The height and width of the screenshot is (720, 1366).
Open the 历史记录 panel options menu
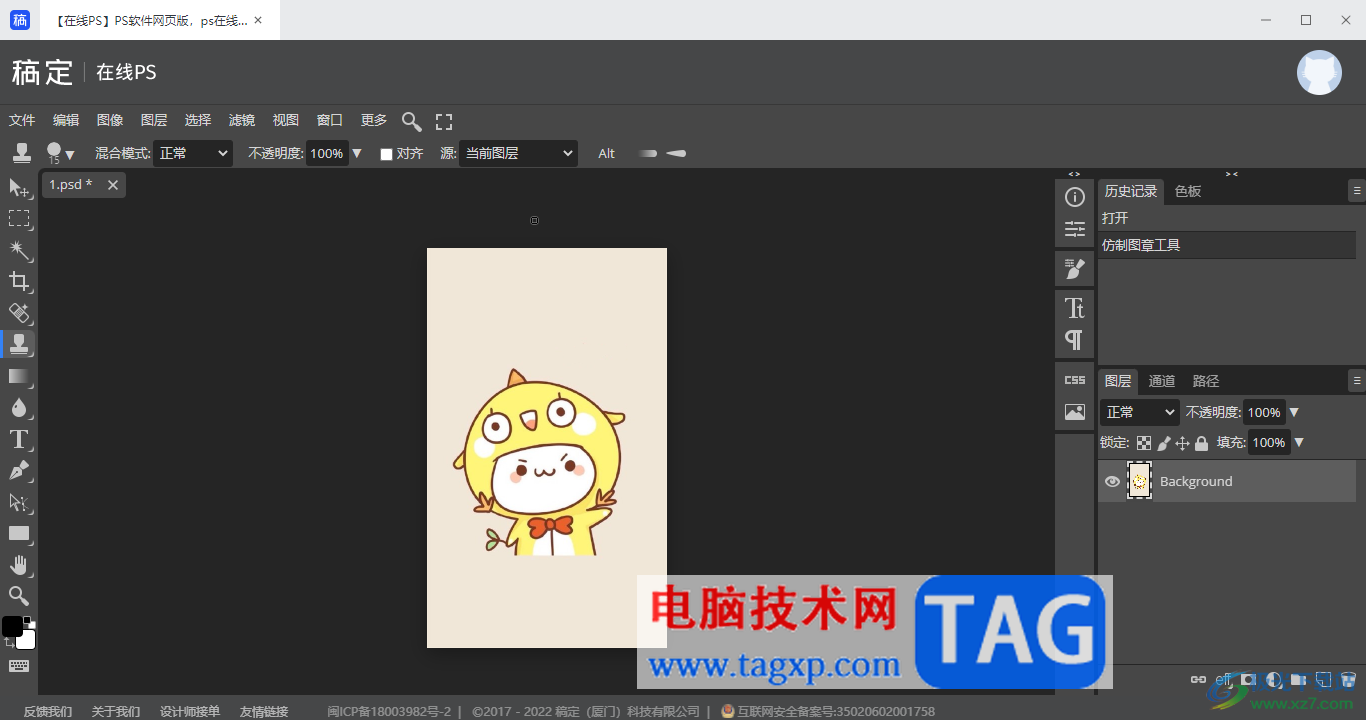tap(1357, 190)
